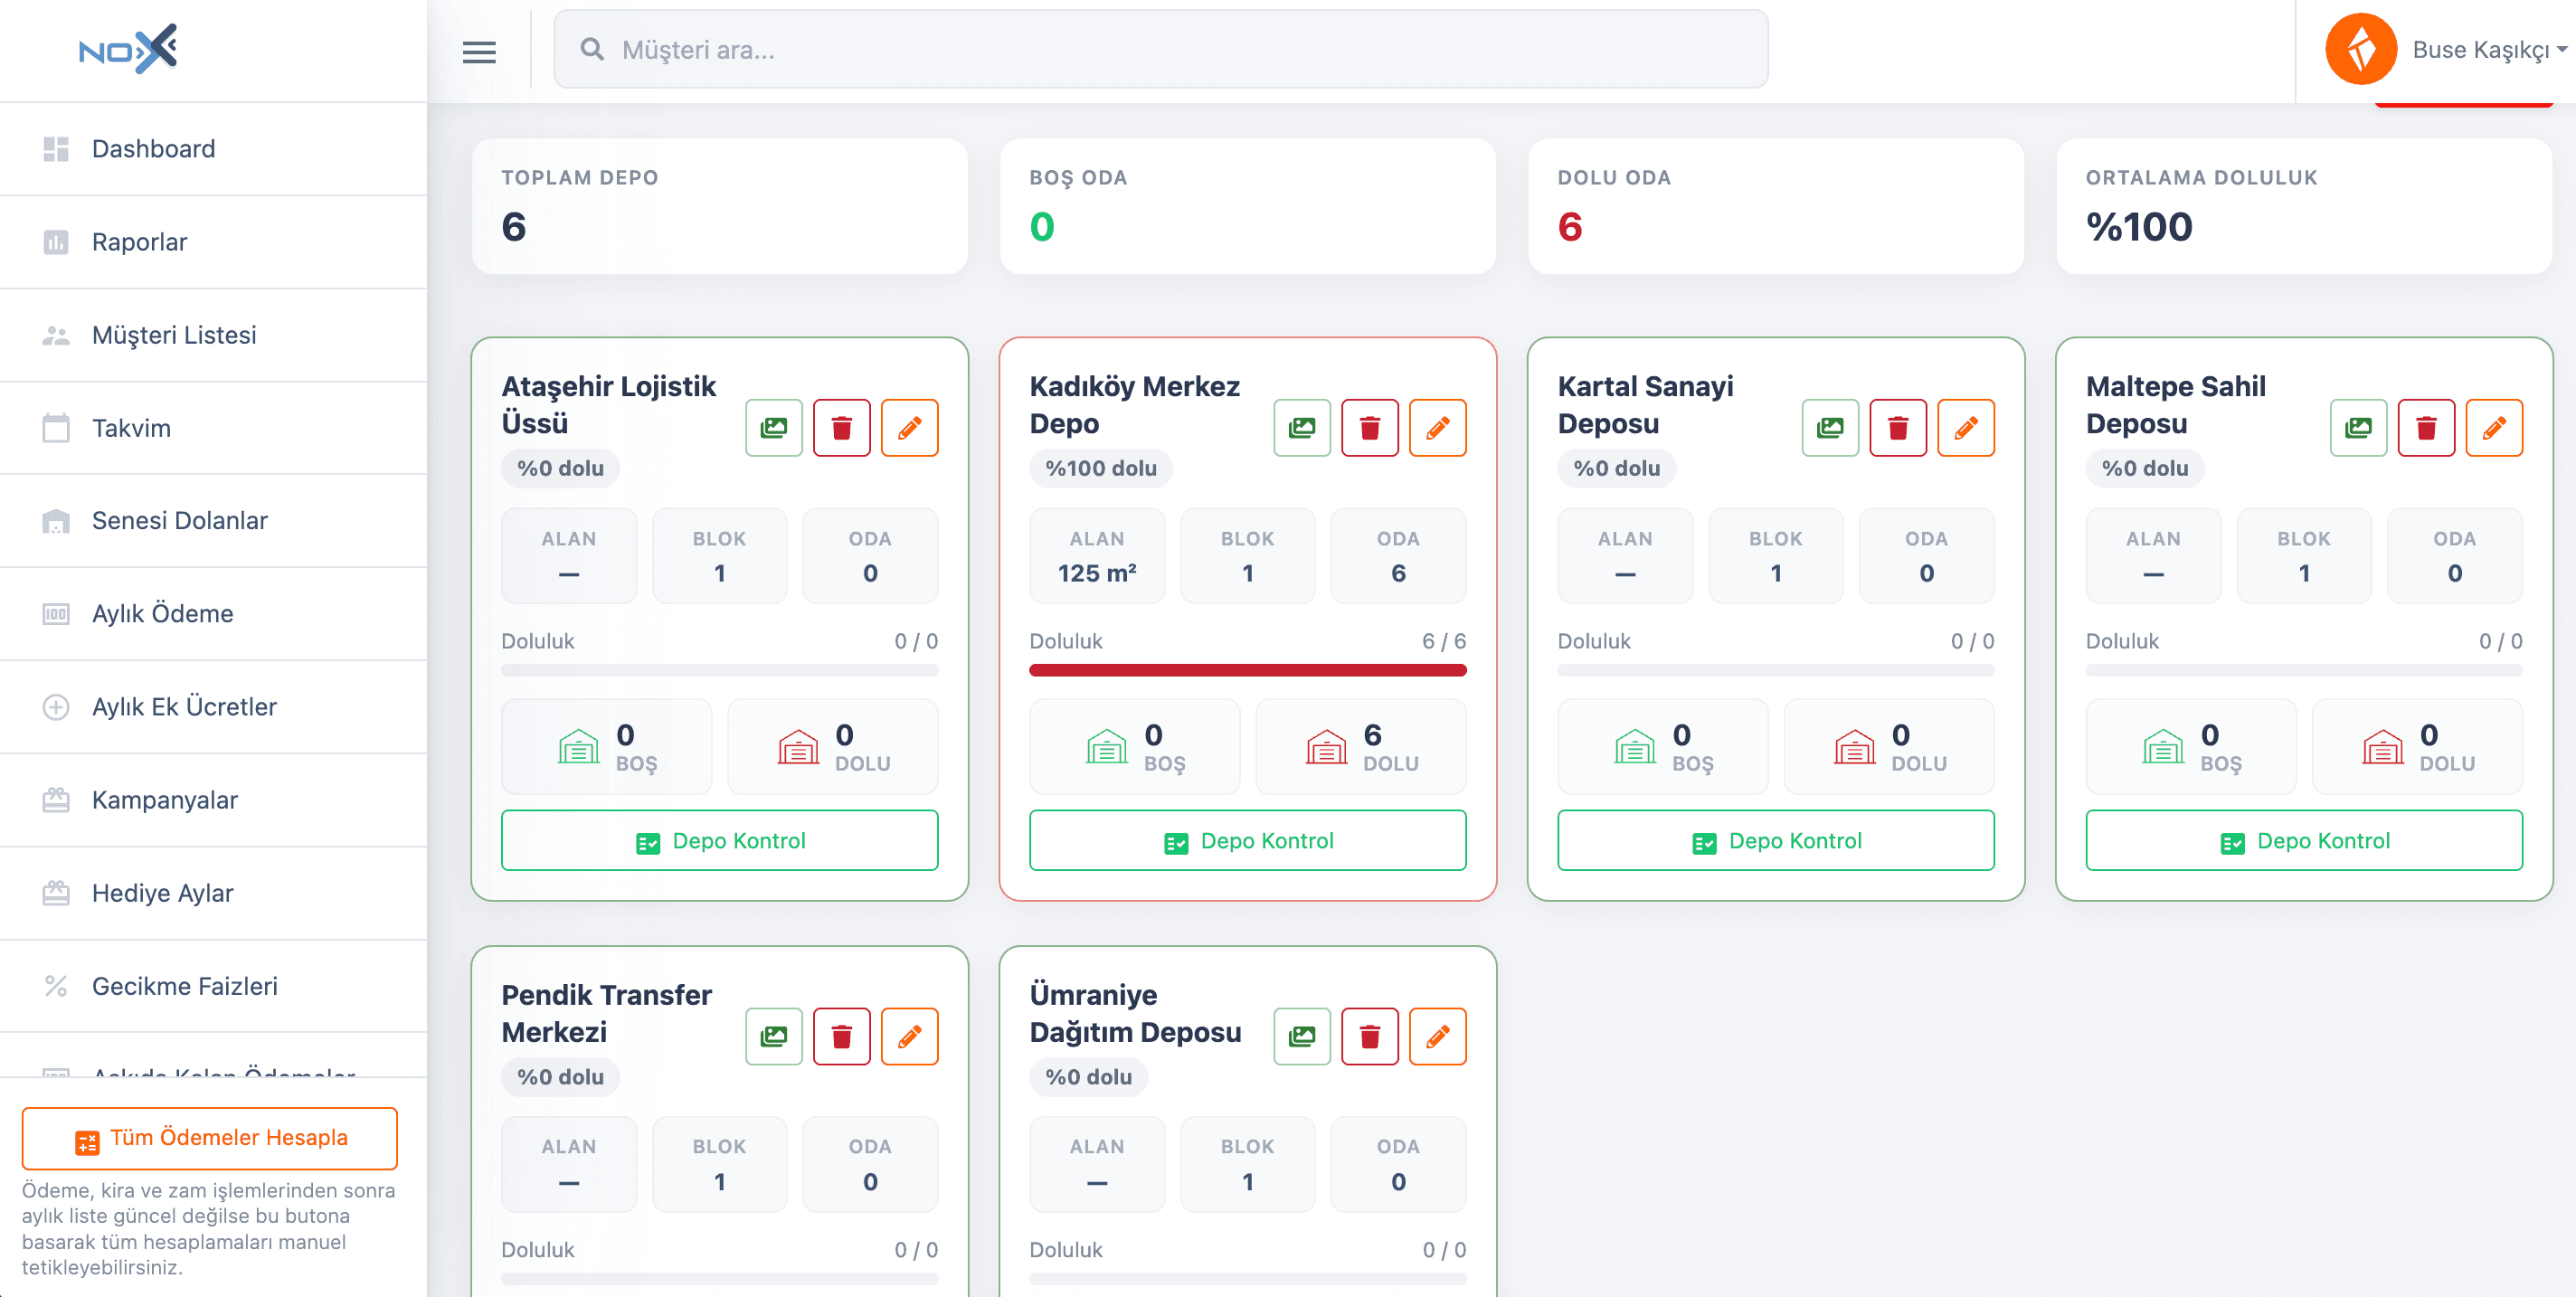Click the search magnifier icon
The height and width of the screenshot is (1297, 2576).
[x=592, y=49]
